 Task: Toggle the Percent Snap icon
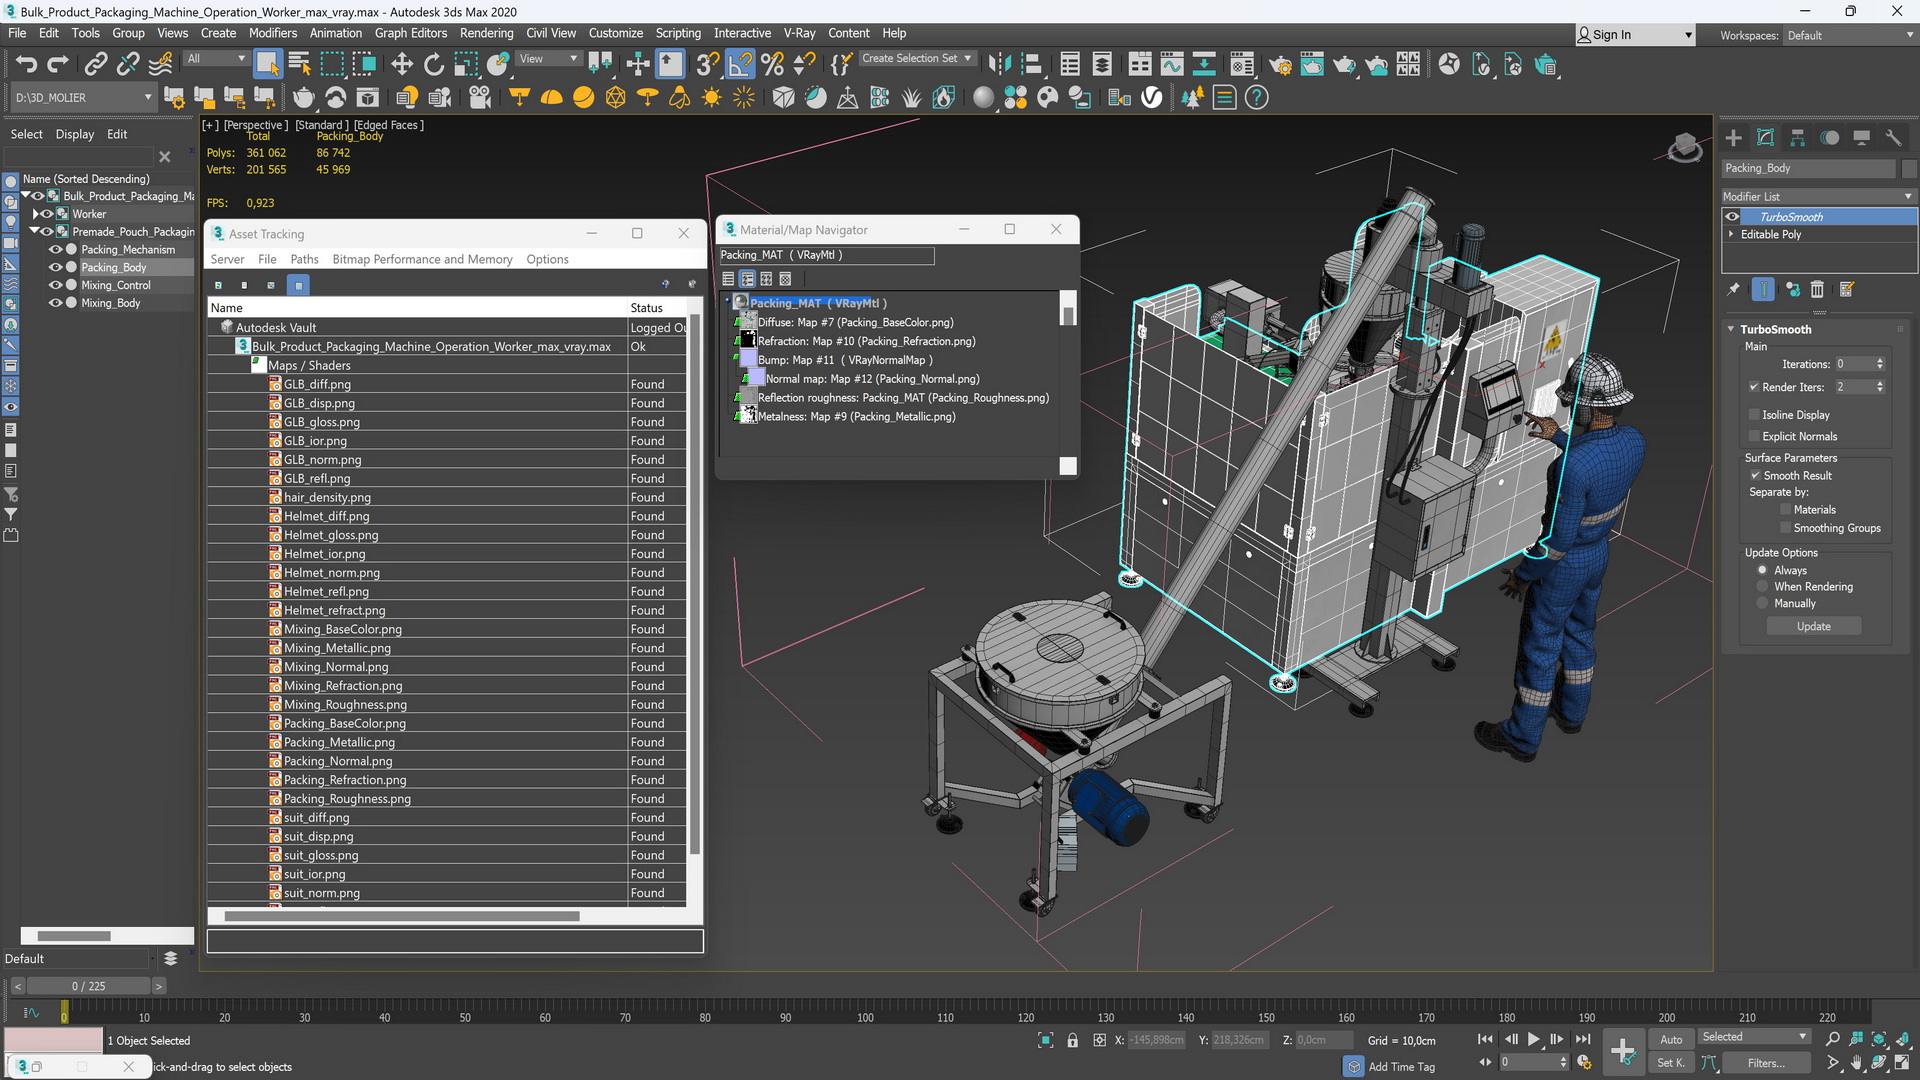[772, 65]
